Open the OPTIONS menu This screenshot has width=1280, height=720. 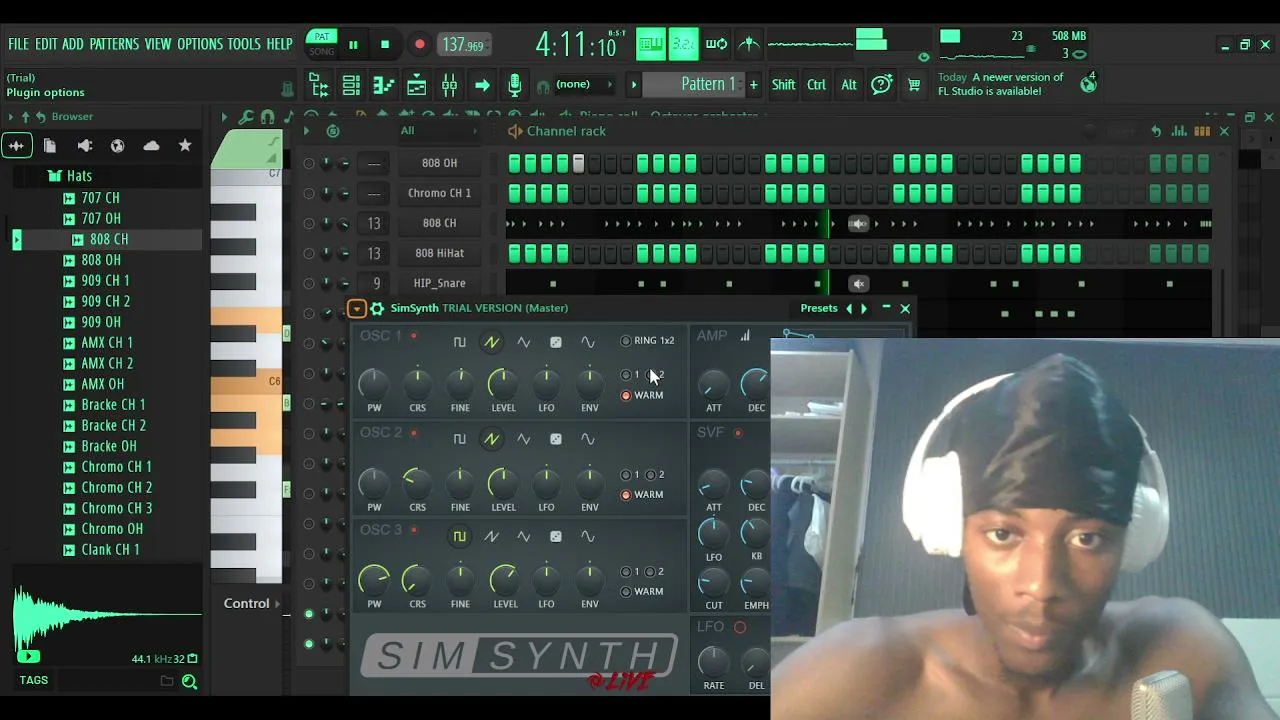tap(200, 44)
